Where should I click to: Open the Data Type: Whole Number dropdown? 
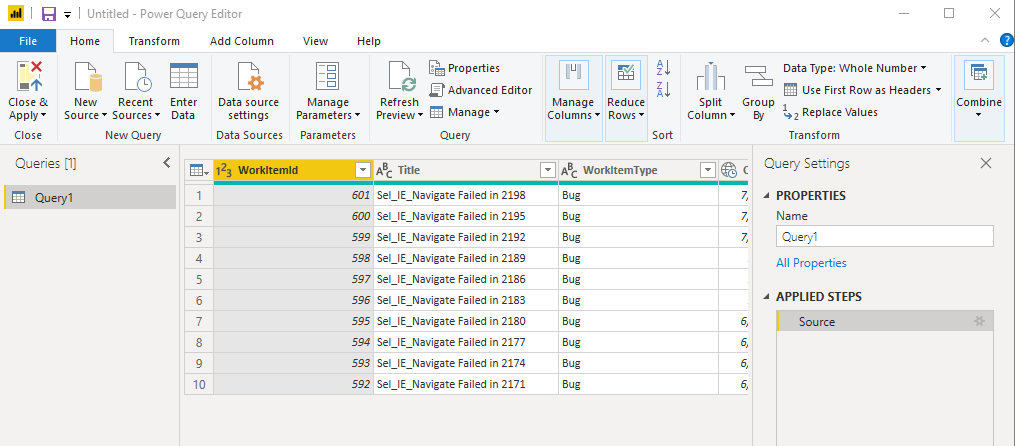tap(854, 68)
